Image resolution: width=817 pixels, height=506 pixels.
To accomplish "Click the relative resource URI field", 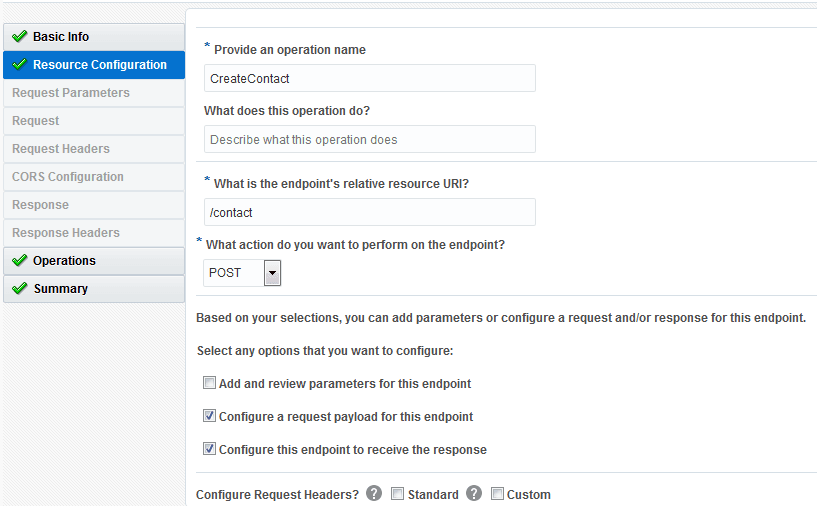I will [x=369, y=212].
